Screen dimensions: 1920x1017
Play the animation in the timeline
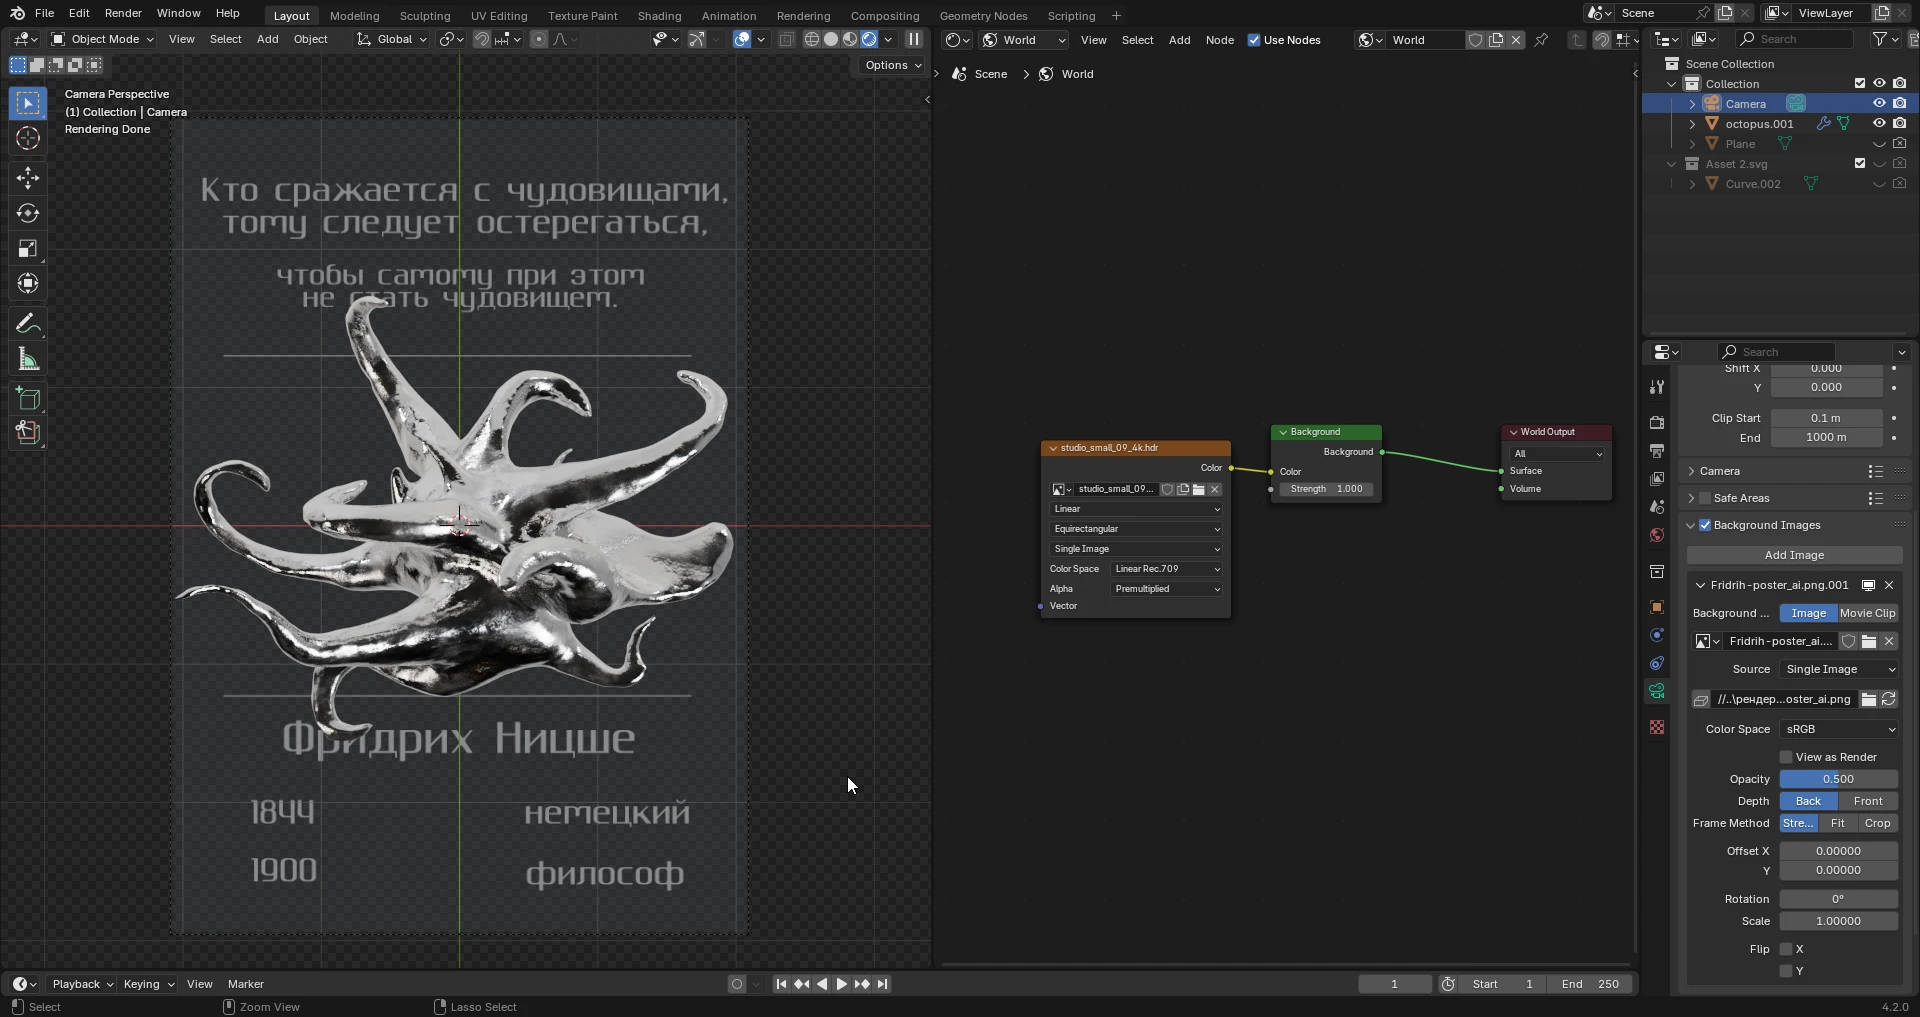(x=841, y=984)
